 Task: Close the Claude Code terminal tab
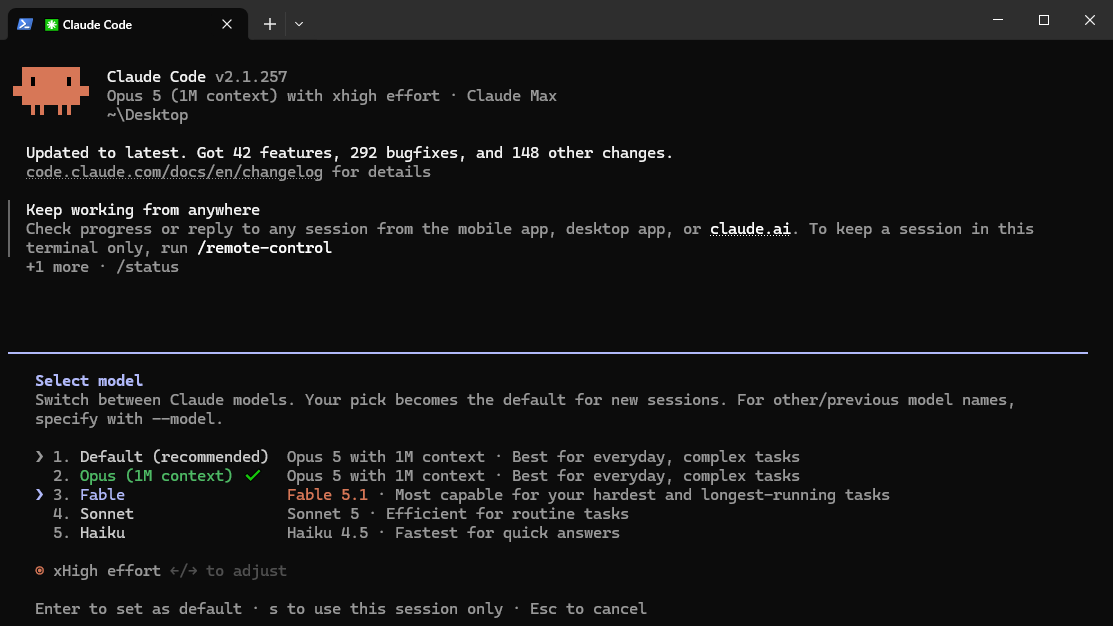click(227, 24)
